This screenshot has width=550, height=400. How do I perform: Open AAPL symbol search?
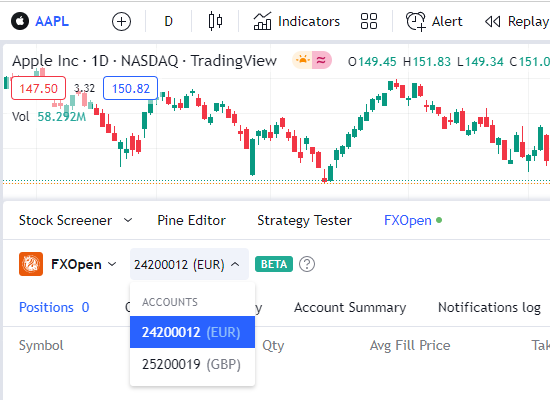pyautogui.click(x=52, y=21)
